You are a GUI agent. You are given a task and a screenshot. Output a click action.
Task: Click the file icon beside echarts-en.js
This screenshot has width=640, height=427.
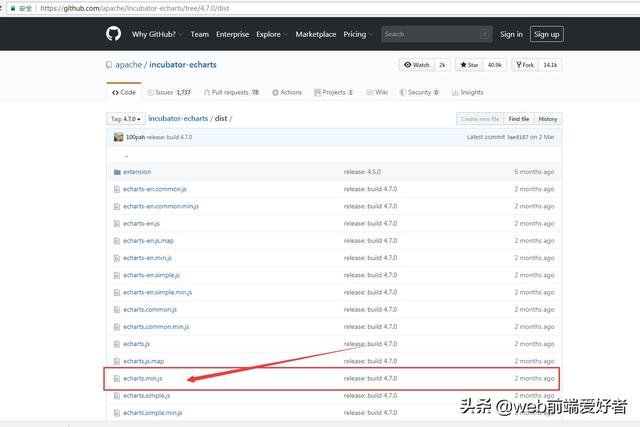coord(117,223)
